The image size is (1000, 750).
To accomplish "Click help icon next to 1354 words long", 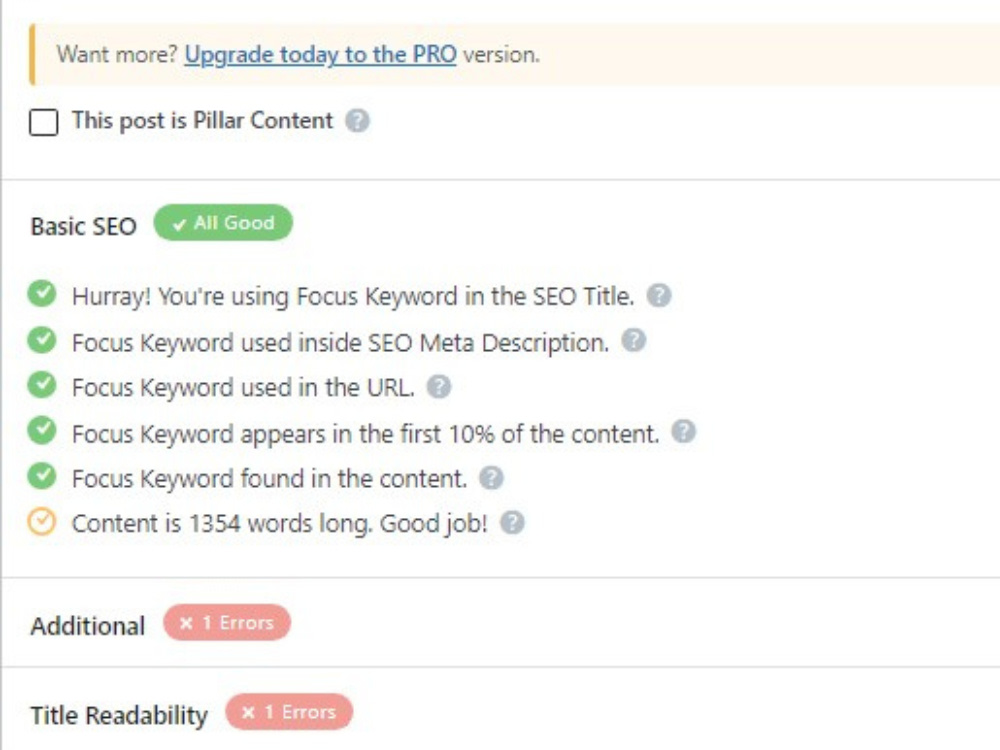I will pyautogui.click(x=512, y=522).
